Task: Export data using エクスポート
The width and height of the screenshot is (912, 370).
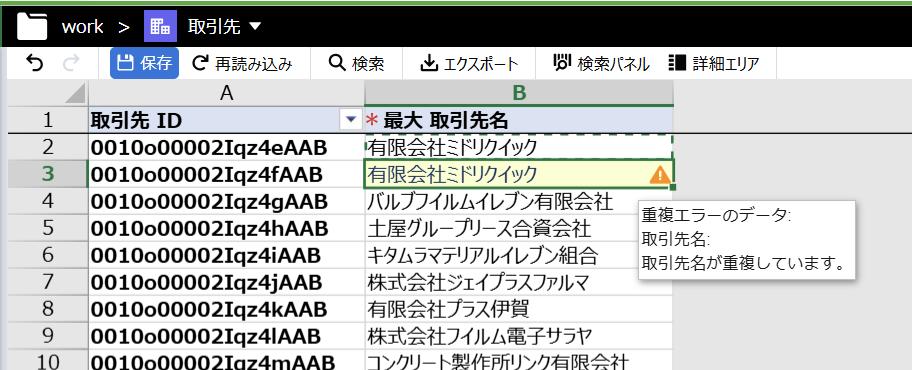Action: 469,63
